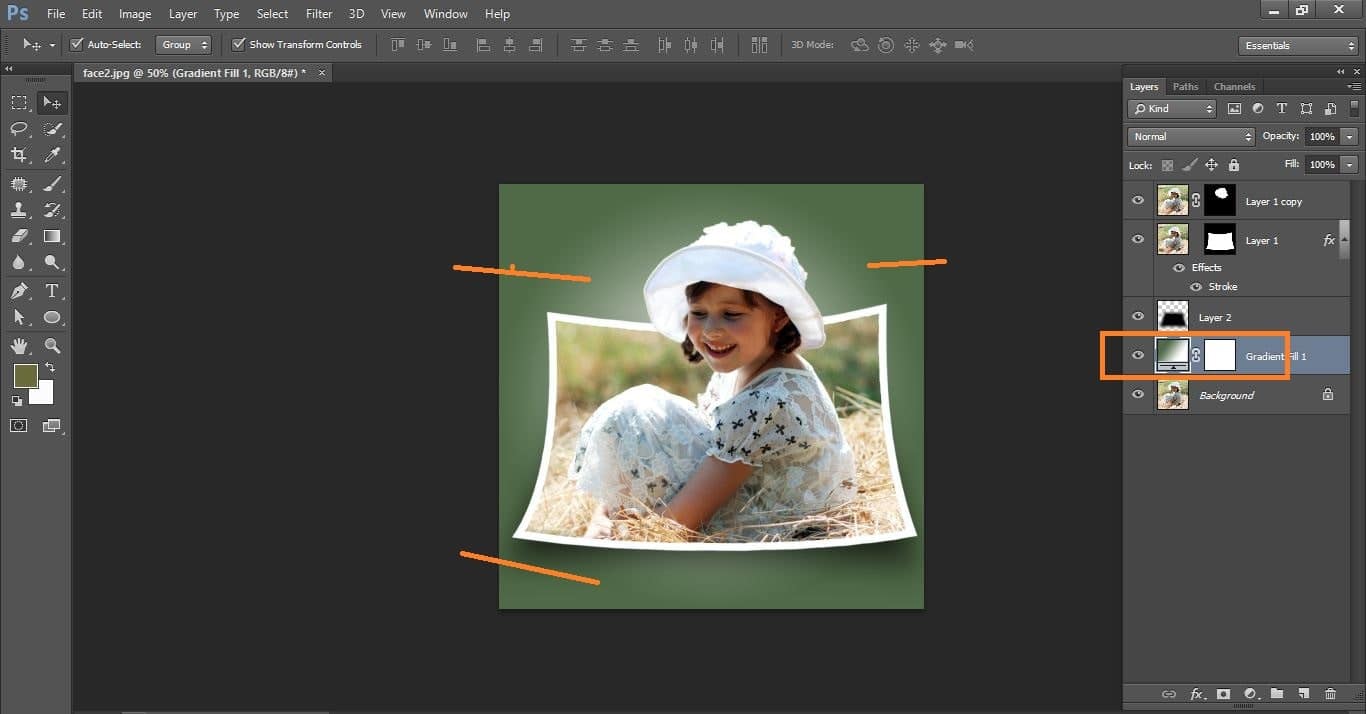Viewport: 1366px width, 714px height.
Task: Click the Gradient Fill 1 layer mask thumbnail
Action: tap(1220, 356)
